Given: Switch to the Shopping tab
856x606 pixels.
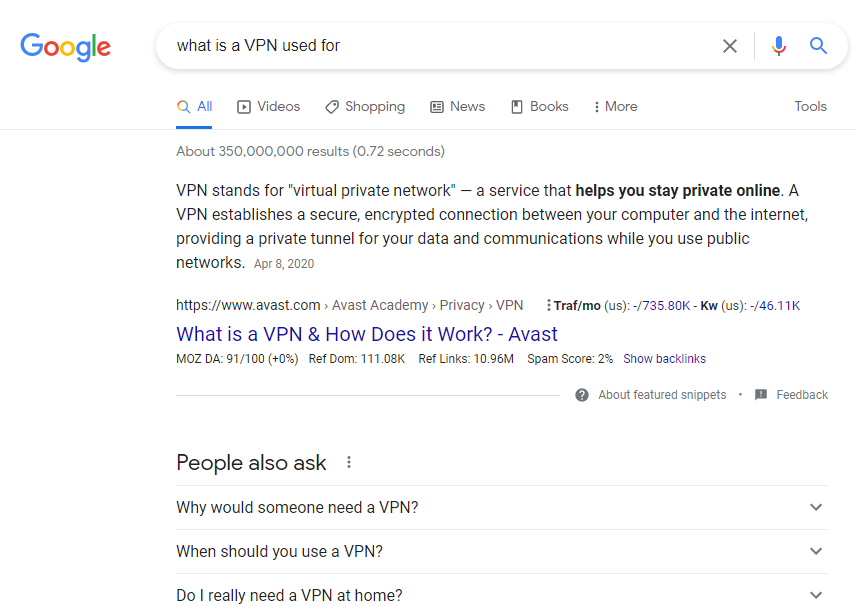Looking at the screenshot, I should click(365, 107).
